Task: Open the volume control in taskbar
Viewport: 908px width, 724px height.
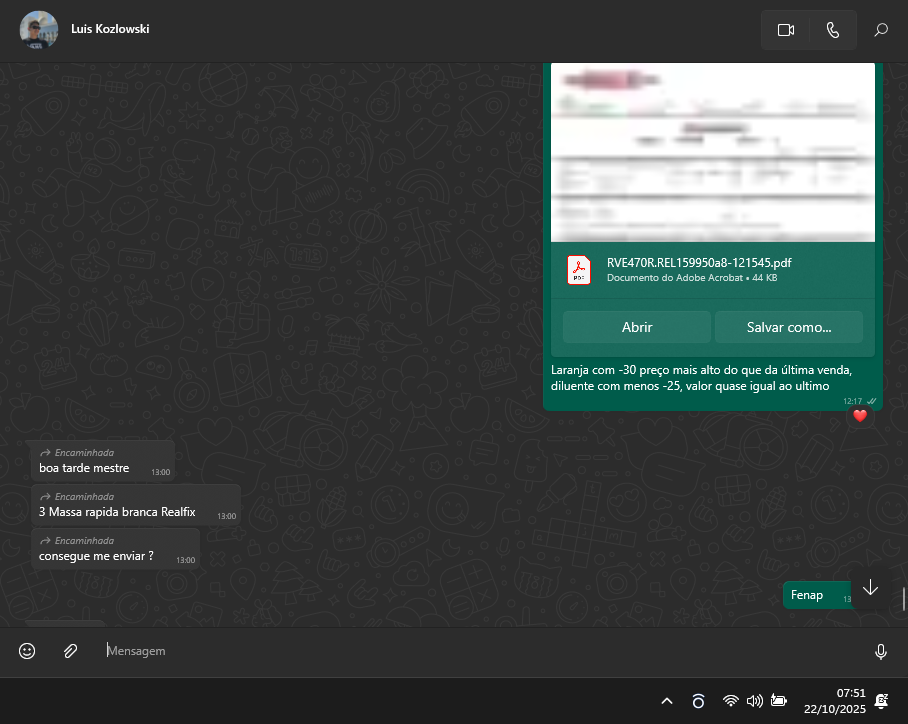Action: point(755,701)
